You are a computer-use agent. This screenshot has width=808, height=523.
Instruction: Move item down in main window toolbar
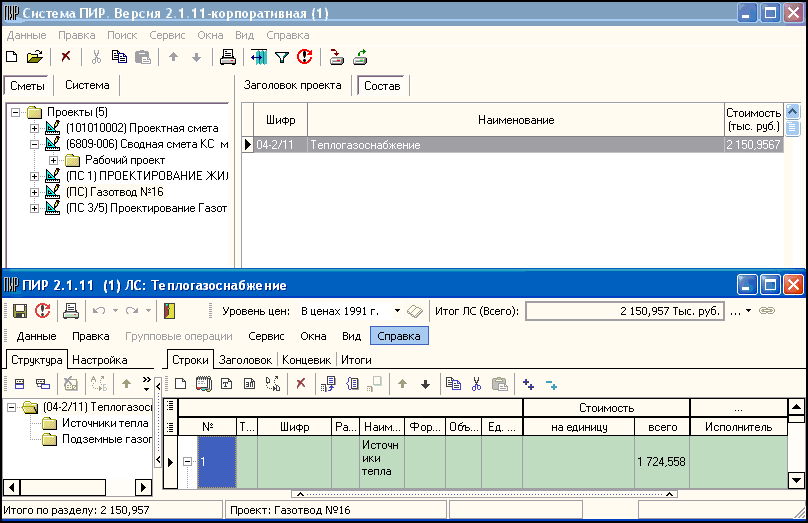click(x=196, y=58)
